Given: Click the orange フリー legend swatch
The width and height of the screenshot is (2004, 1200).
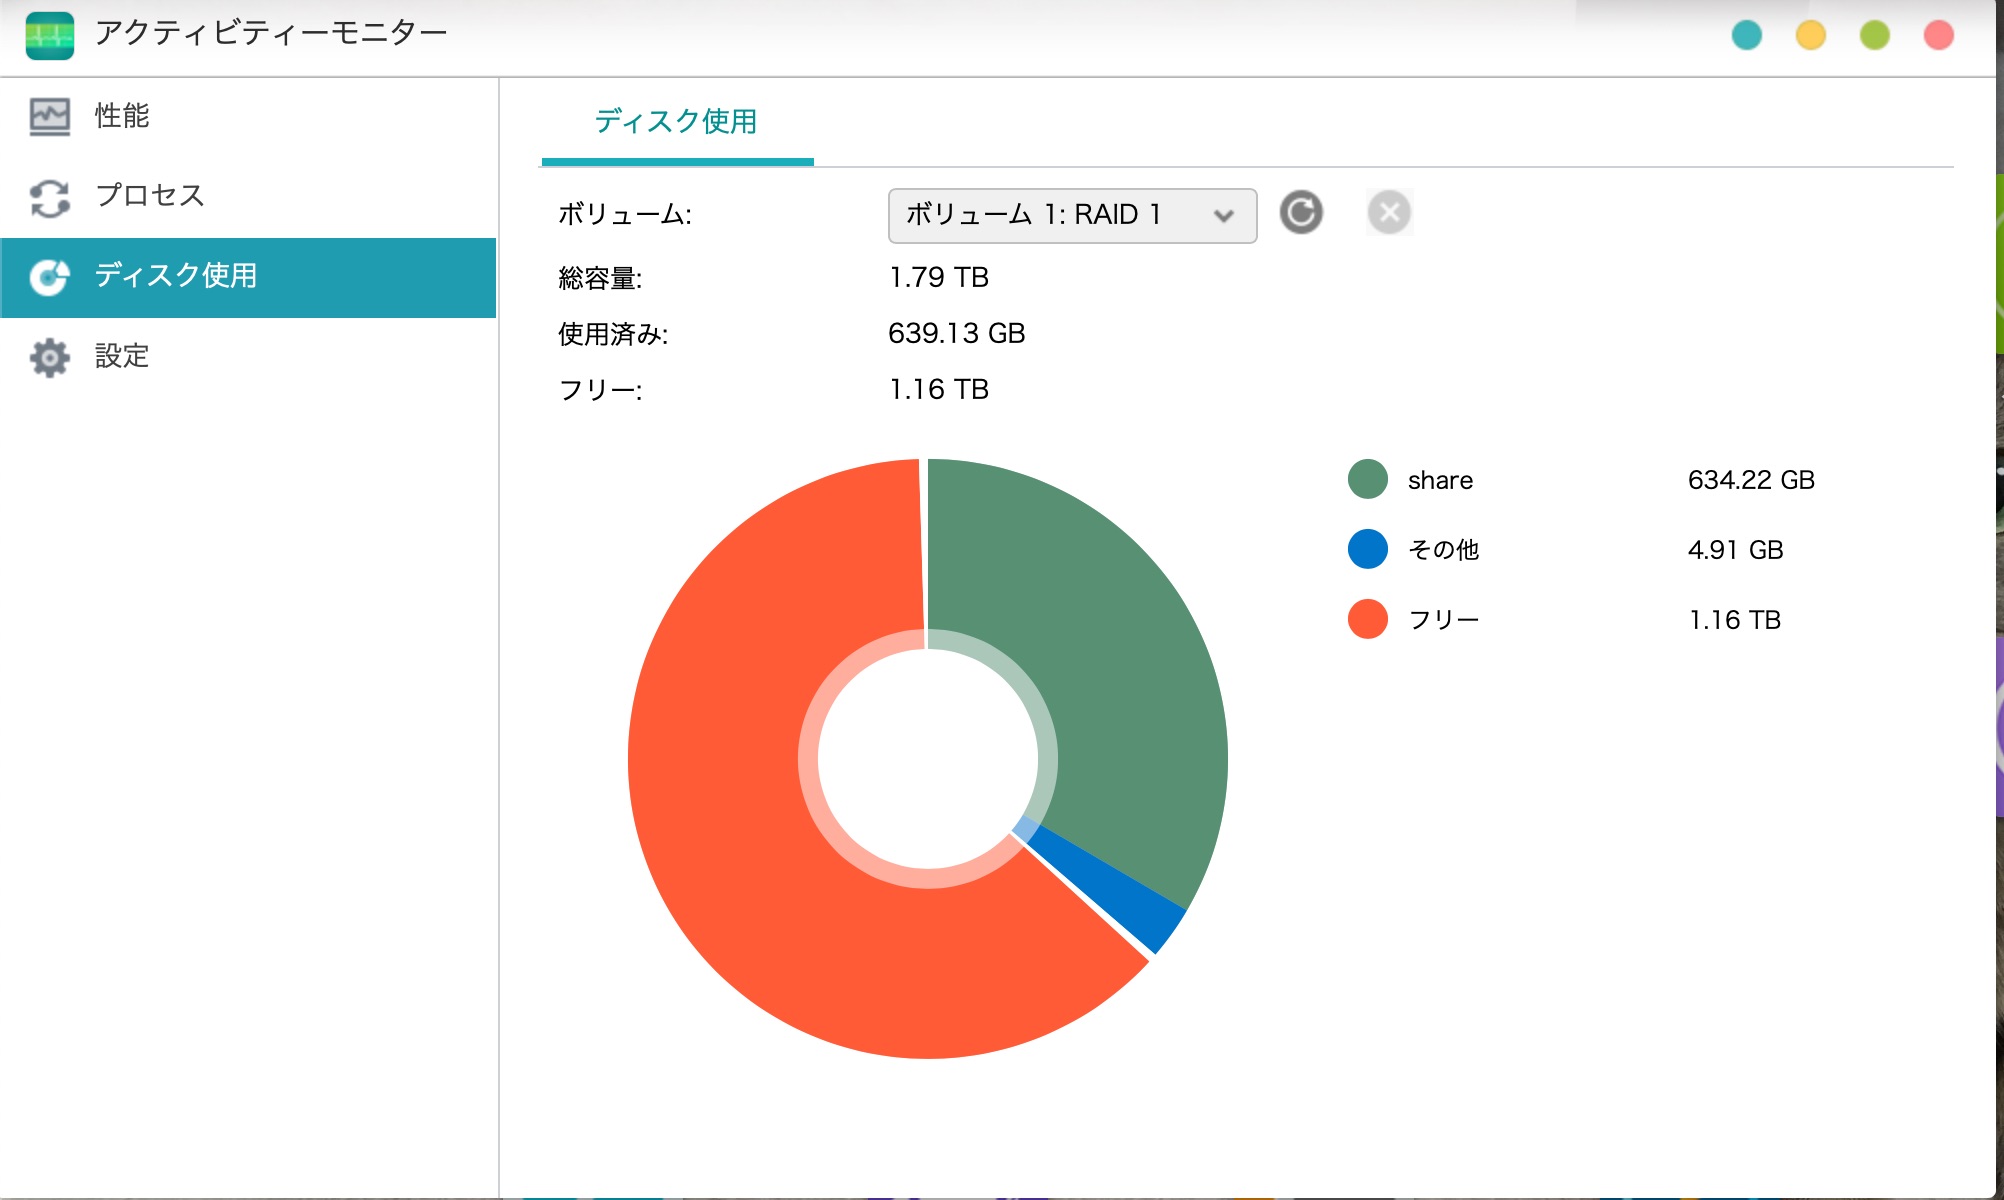Looking at the screenshot, I should [1367, 619].
